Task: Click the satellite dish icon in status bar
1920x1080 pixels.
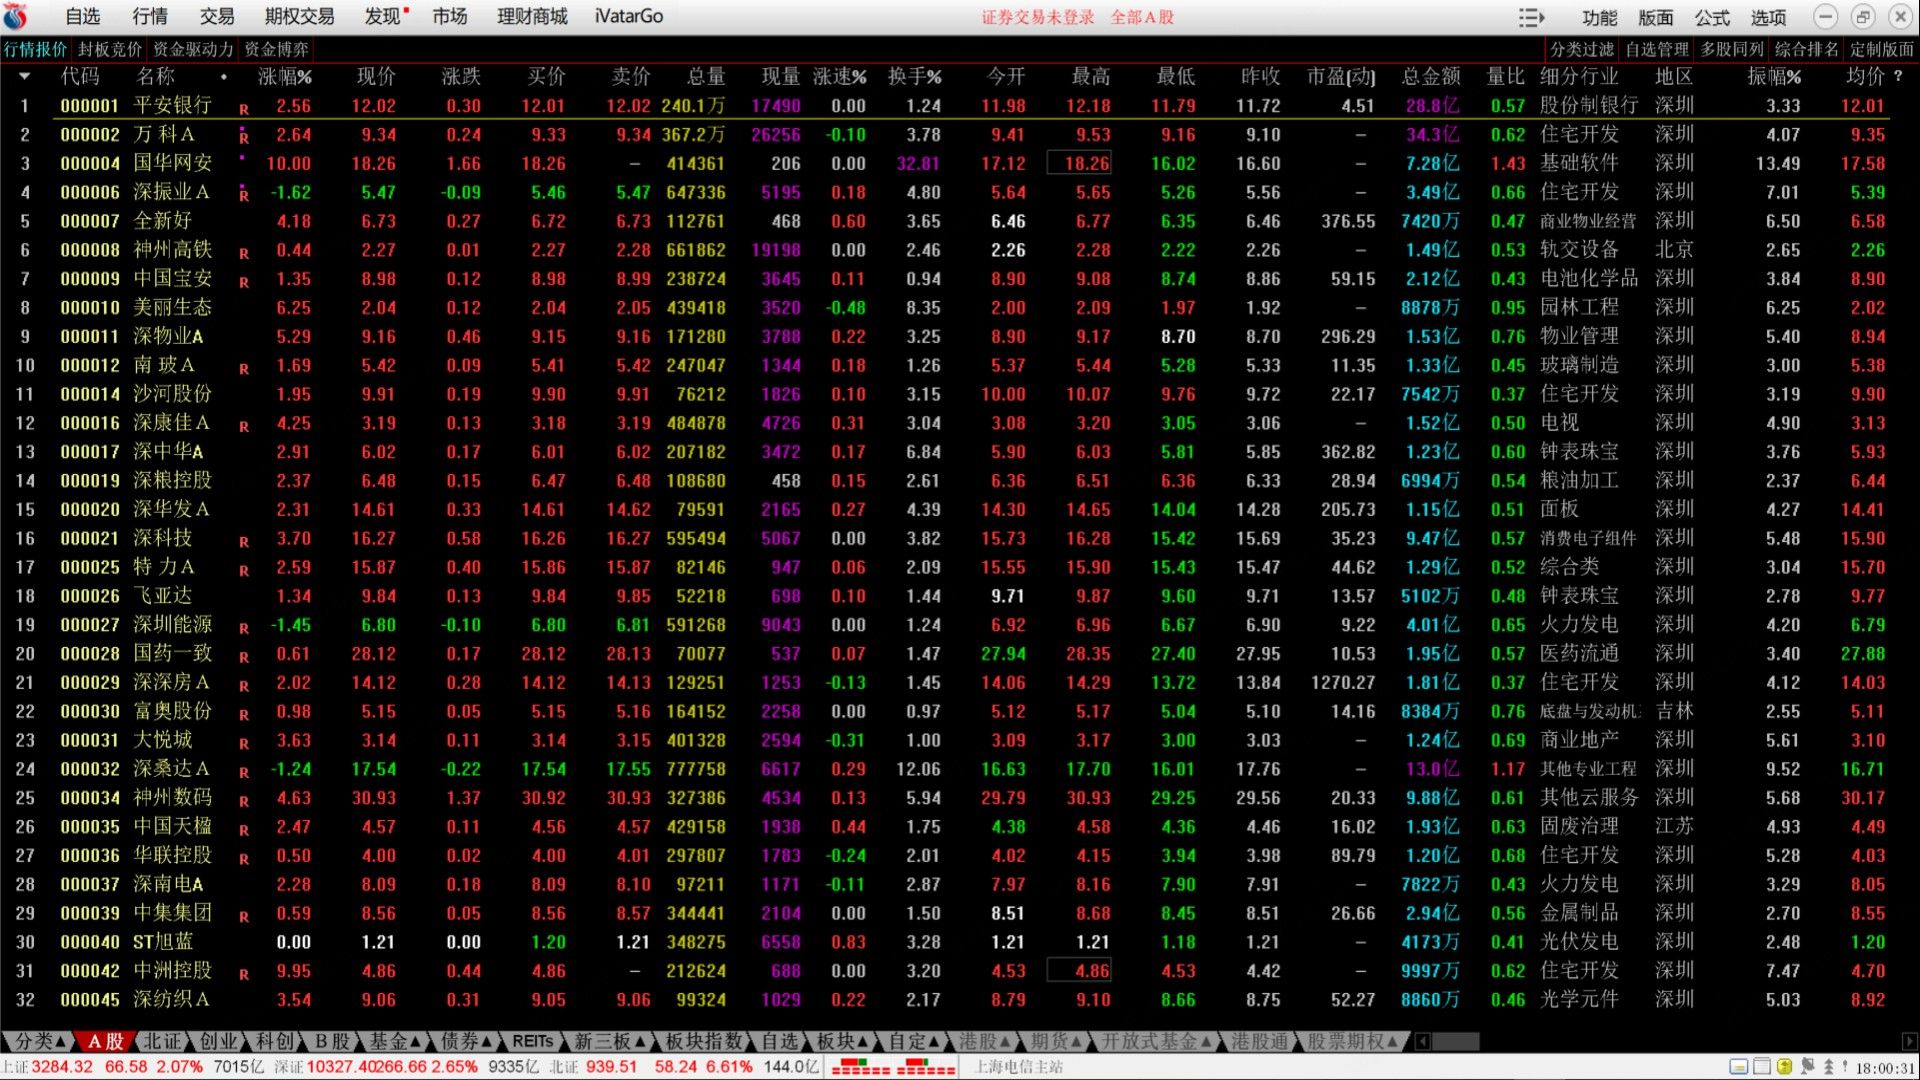Action: 1807,1067
